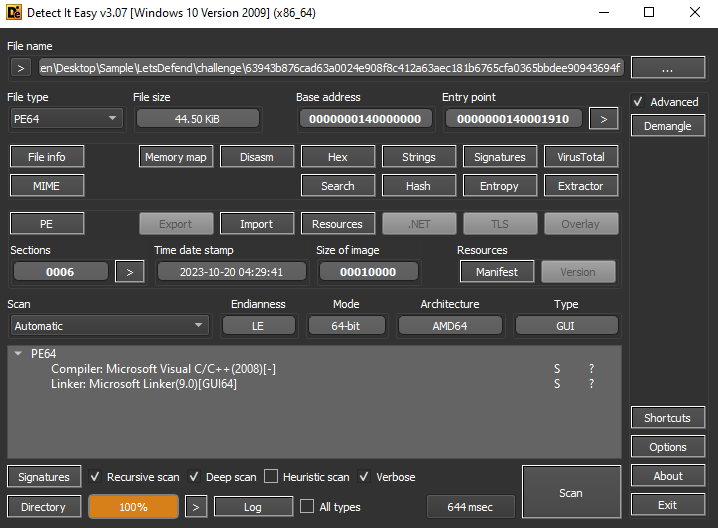The image size is (718, 528).
Task: Click the arrow button left of file path
Action: click(x=20, y=68)
